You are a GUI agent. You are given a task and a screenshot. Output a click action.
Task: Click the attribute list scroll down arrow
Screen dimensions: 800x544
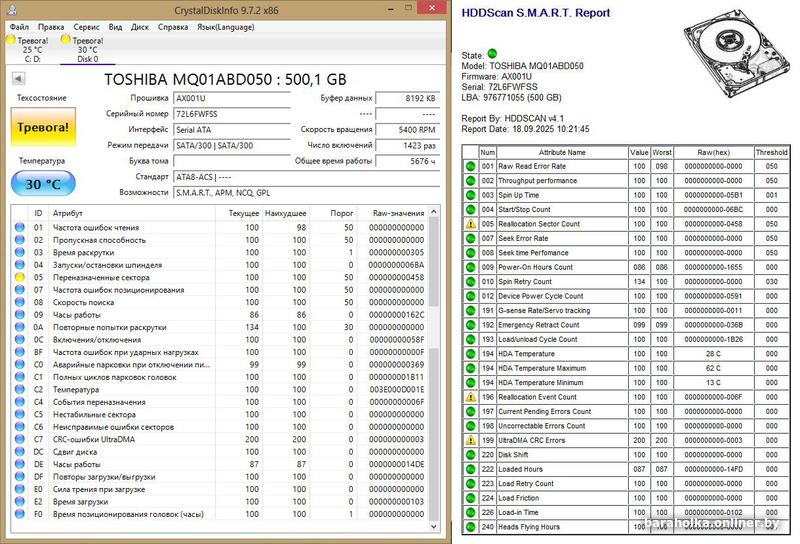(434, 526)
